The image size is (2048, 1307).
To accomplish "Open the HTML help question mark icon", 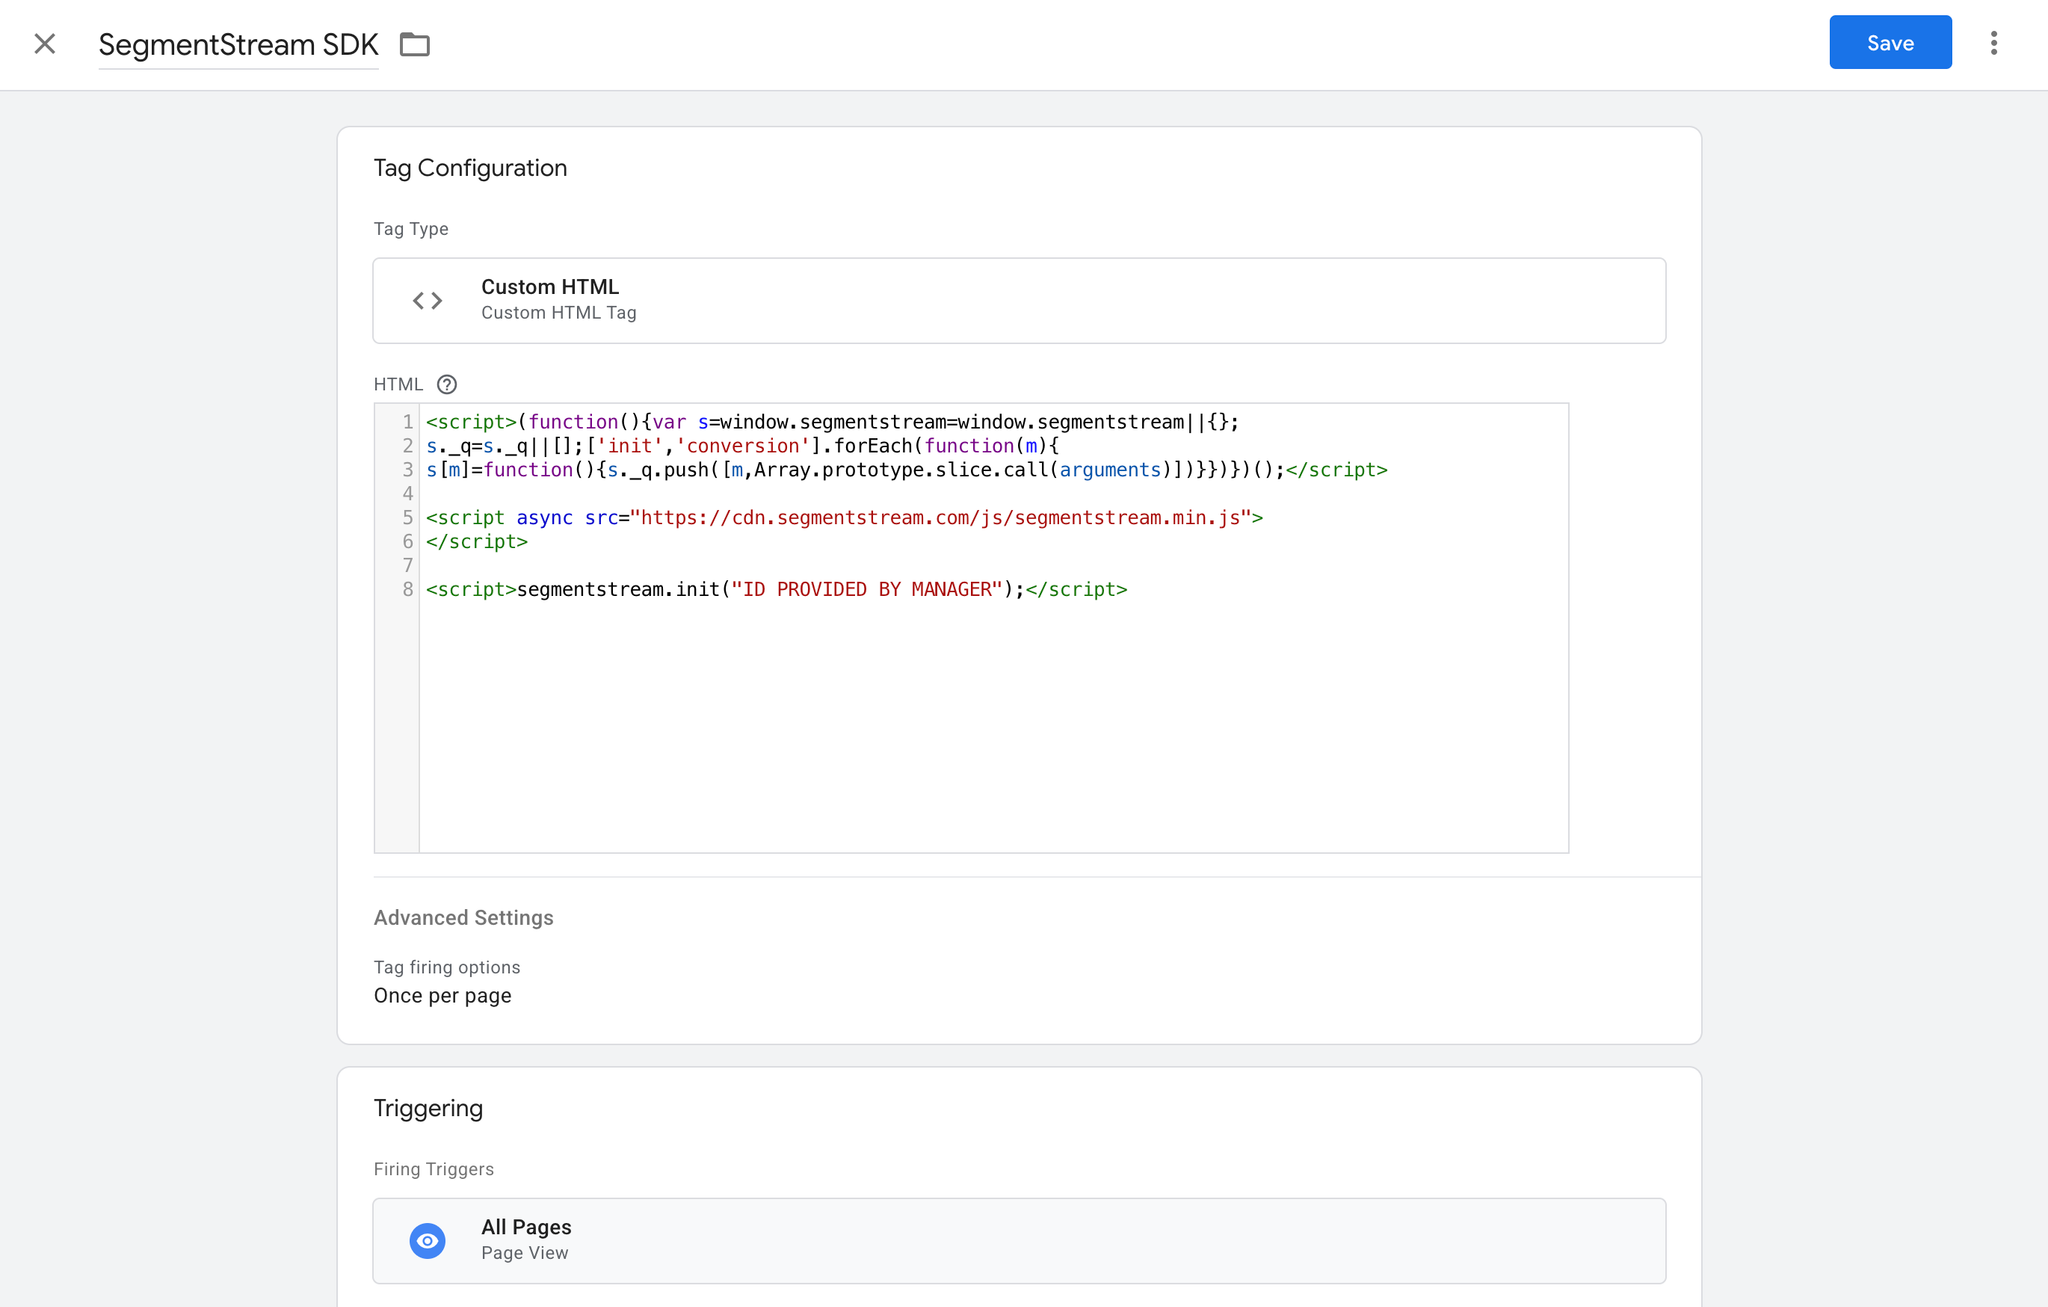I will 446,385.
